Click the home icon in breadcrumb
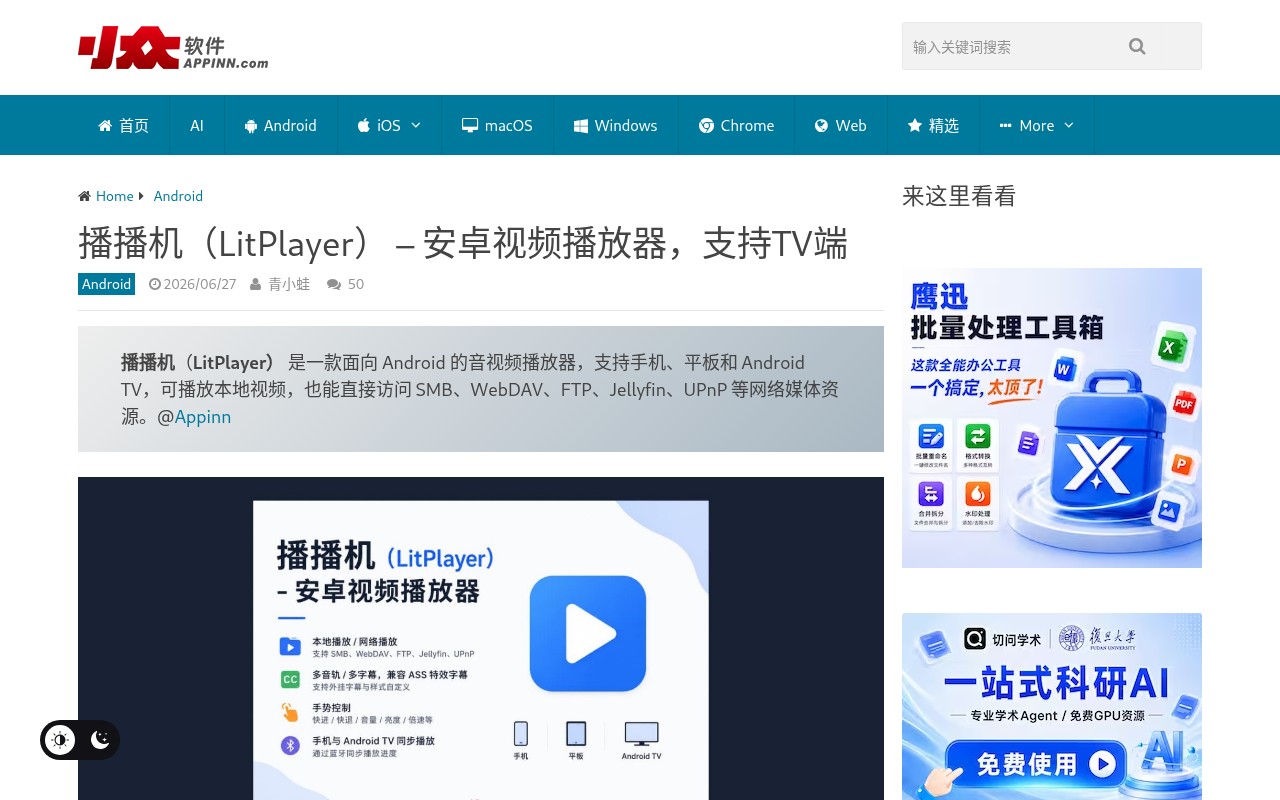Image resolution: width=1280 pixels, height=800 pixels. click(85, 196)
